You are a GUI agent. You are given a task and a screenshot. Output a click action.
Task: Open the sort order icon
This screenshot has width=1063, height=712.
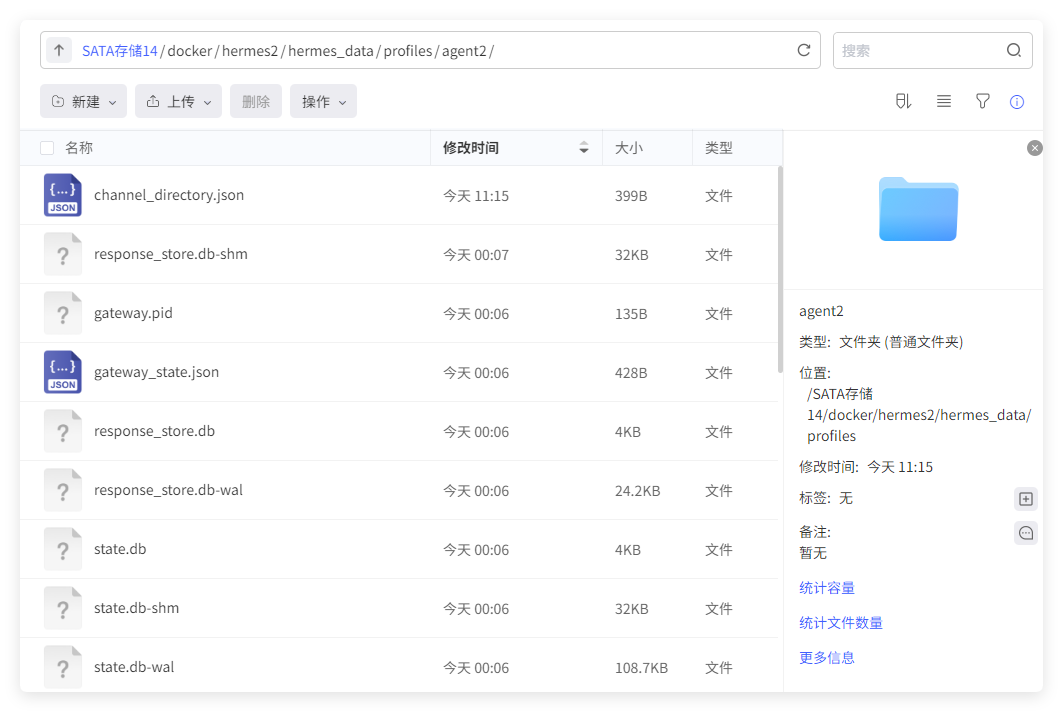(903, 102)
